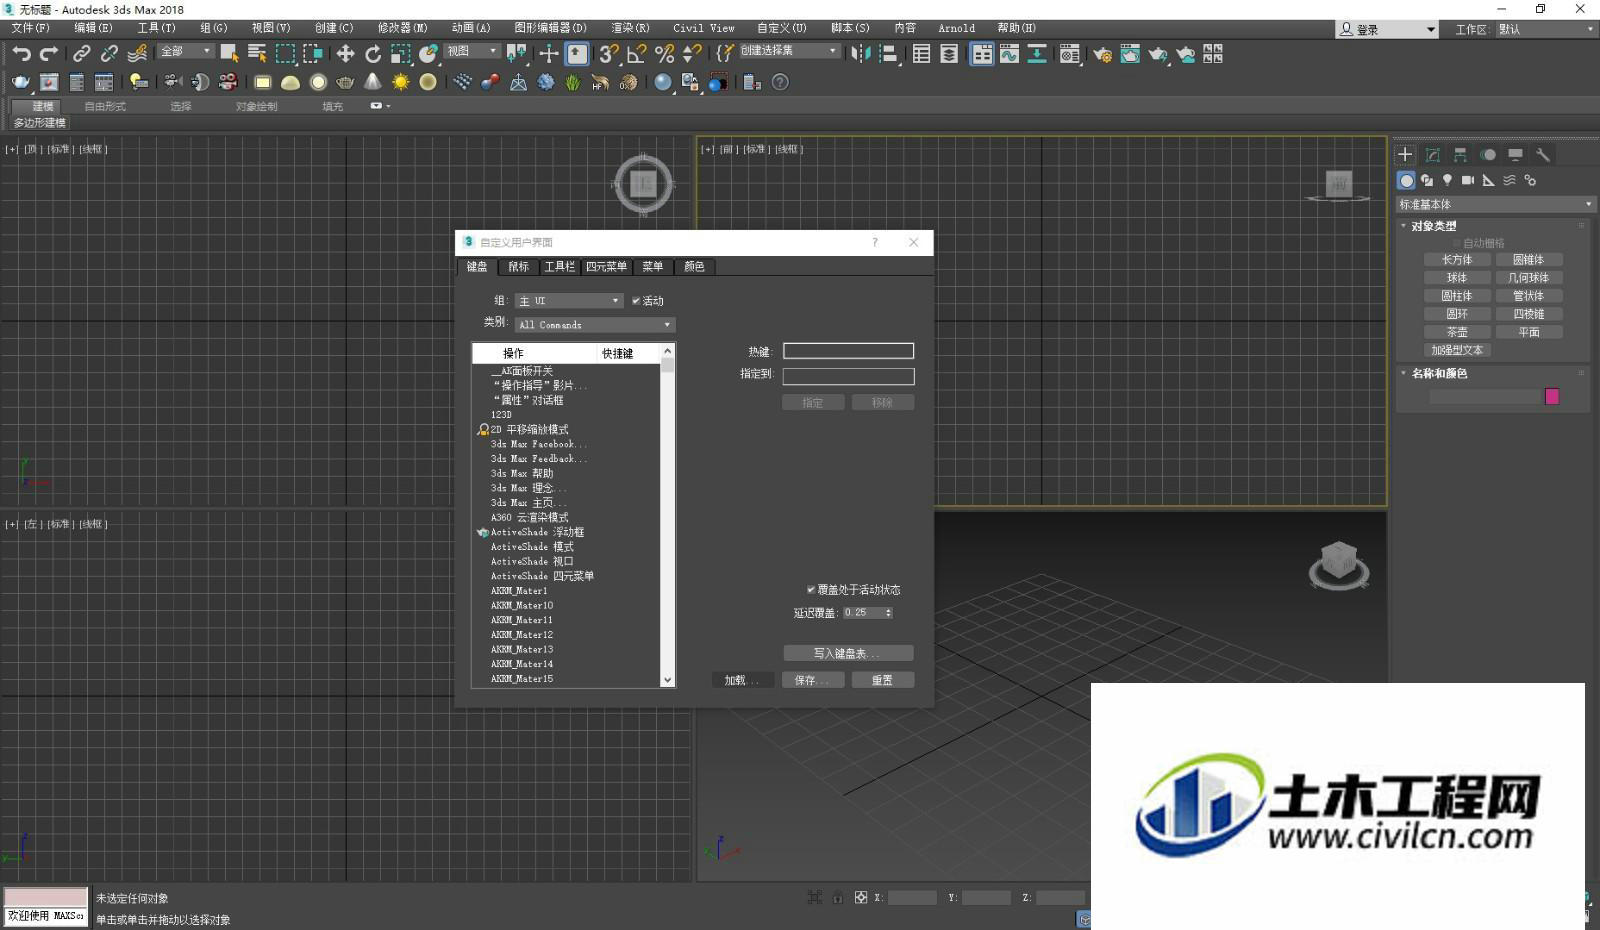Toggle the 活动 checkbox in dialog

coord(636,300)
